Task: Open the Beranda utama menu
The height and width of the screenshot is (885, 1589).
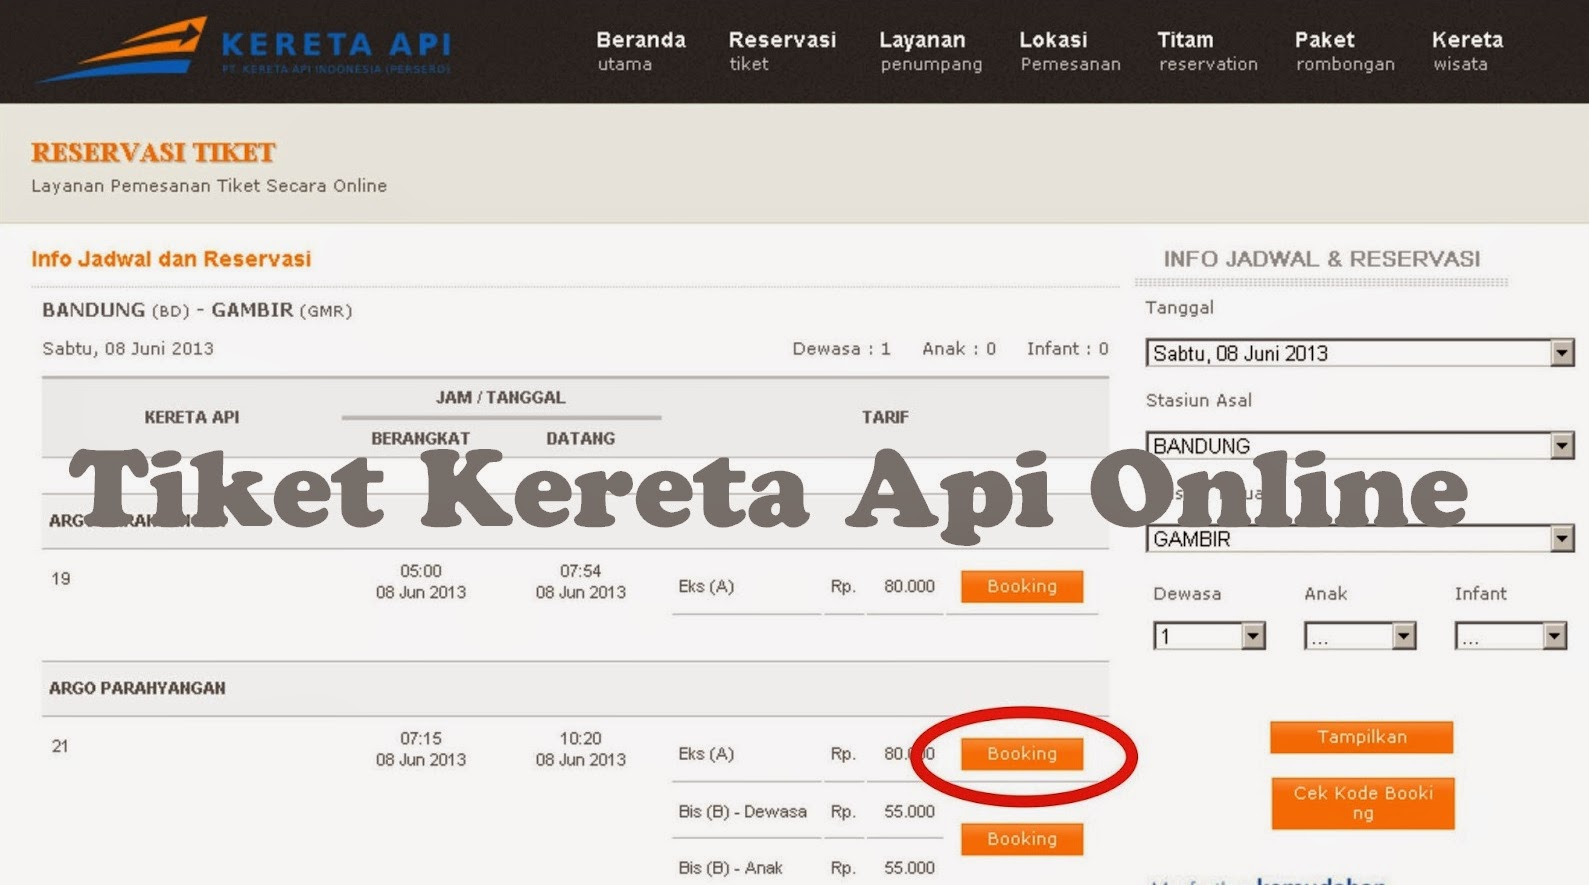Action: [x=641, y=51]
